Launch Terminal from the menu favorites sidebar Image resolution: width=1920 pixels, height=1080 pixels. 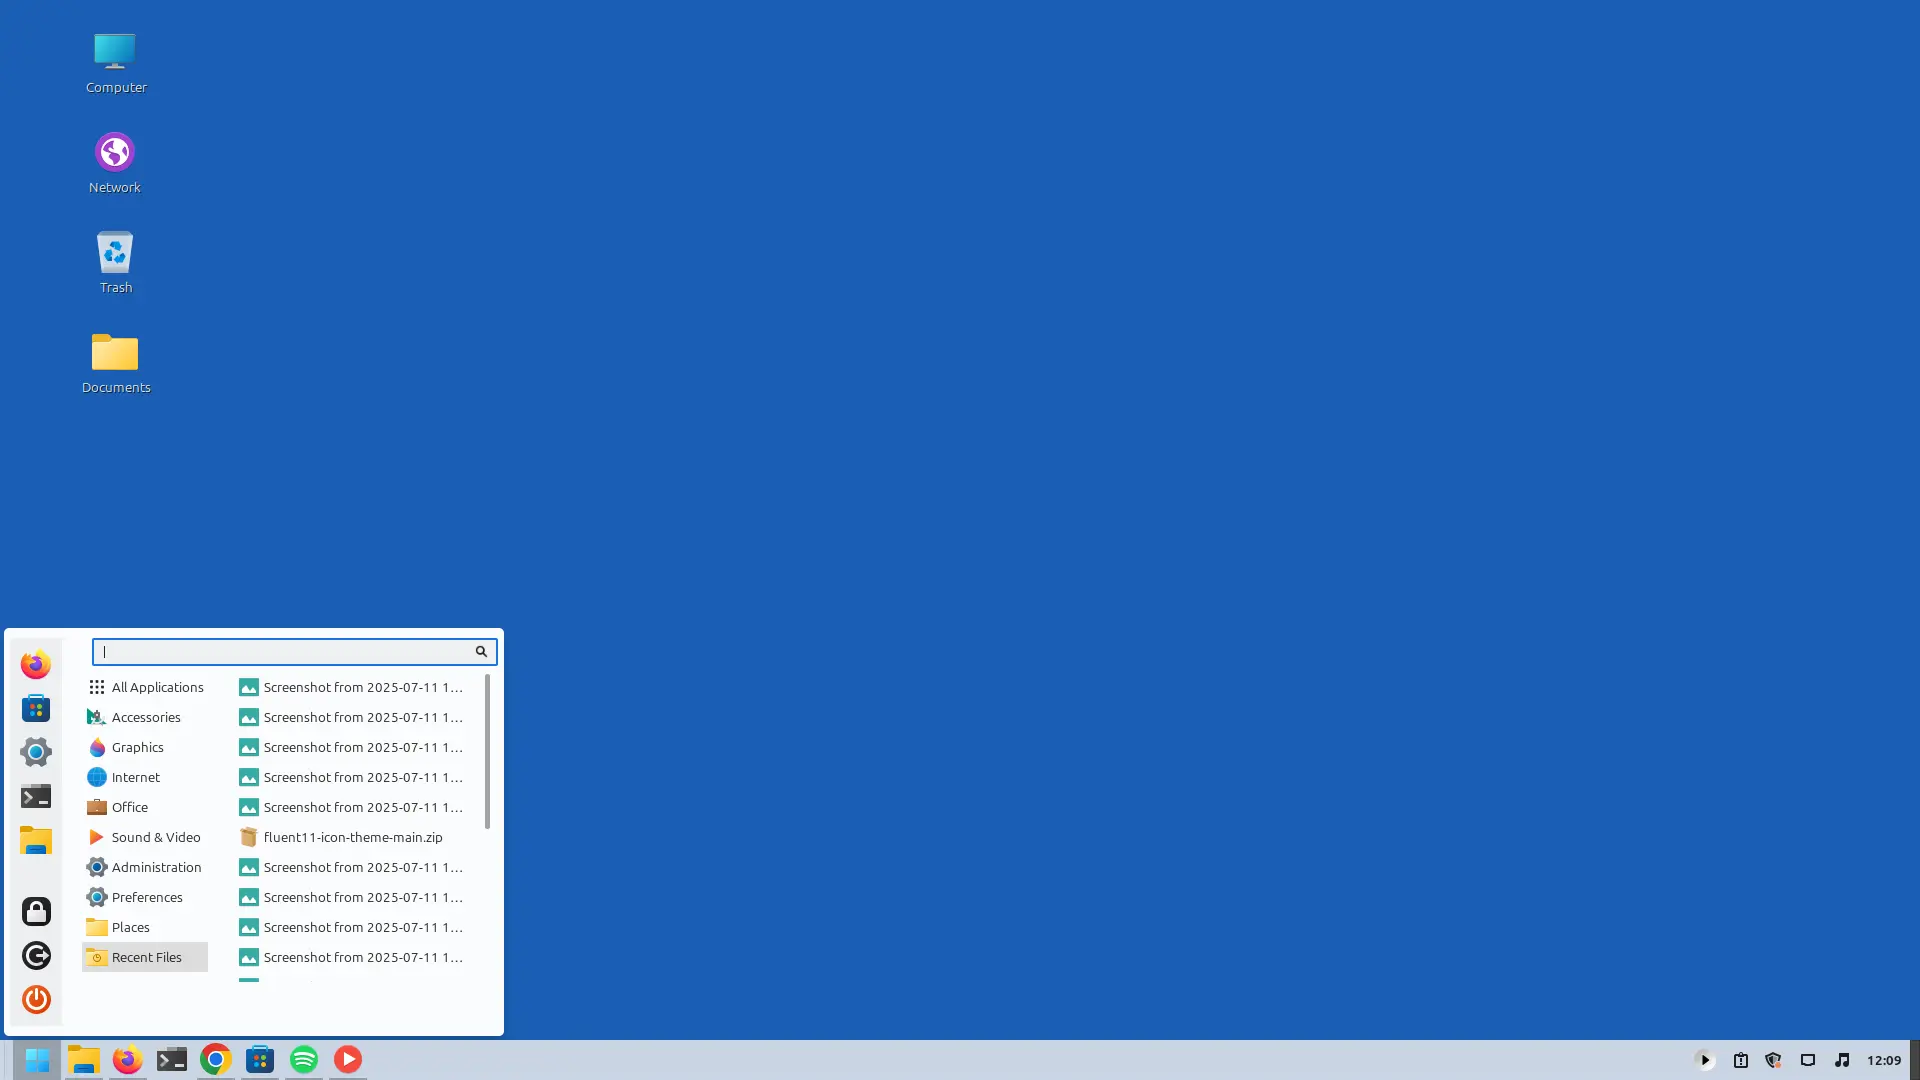point(36,797)
